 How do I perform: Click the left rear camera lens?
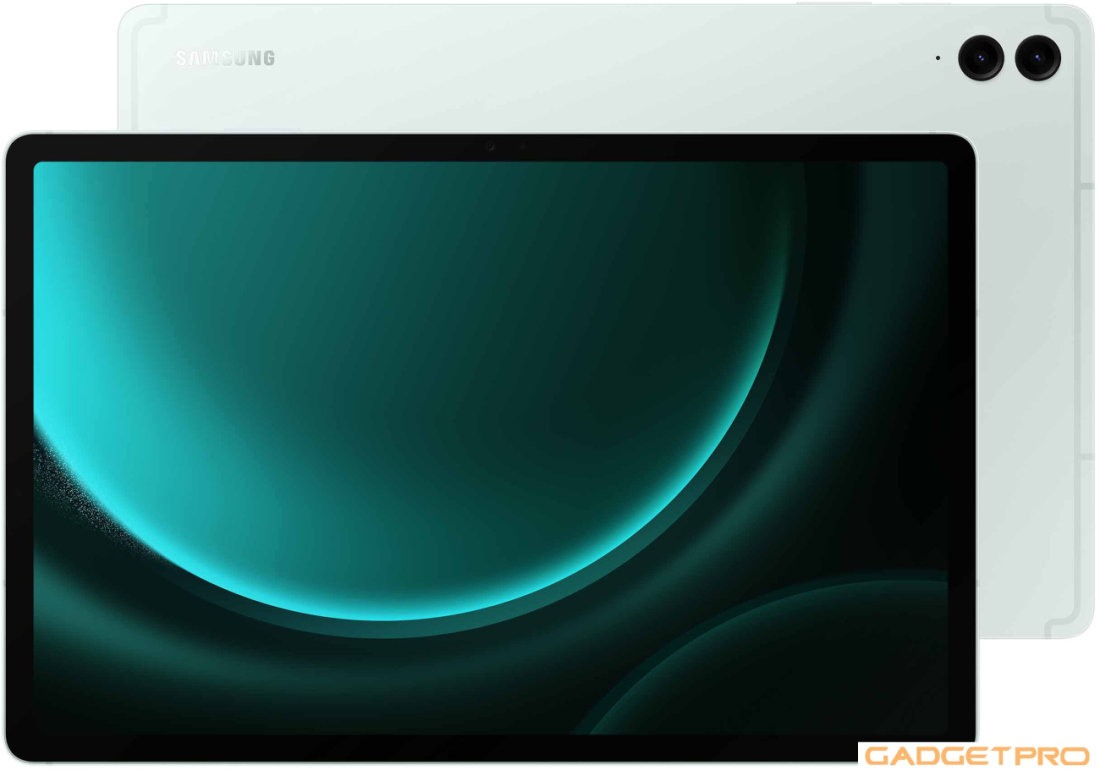coord(981,58)
